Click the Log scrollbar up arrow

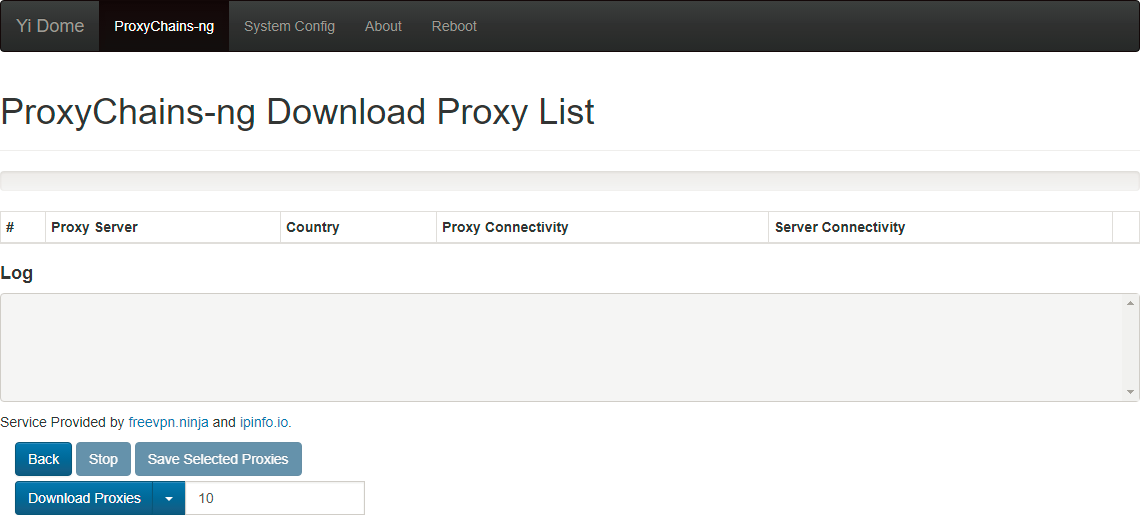coord(1131,303)
